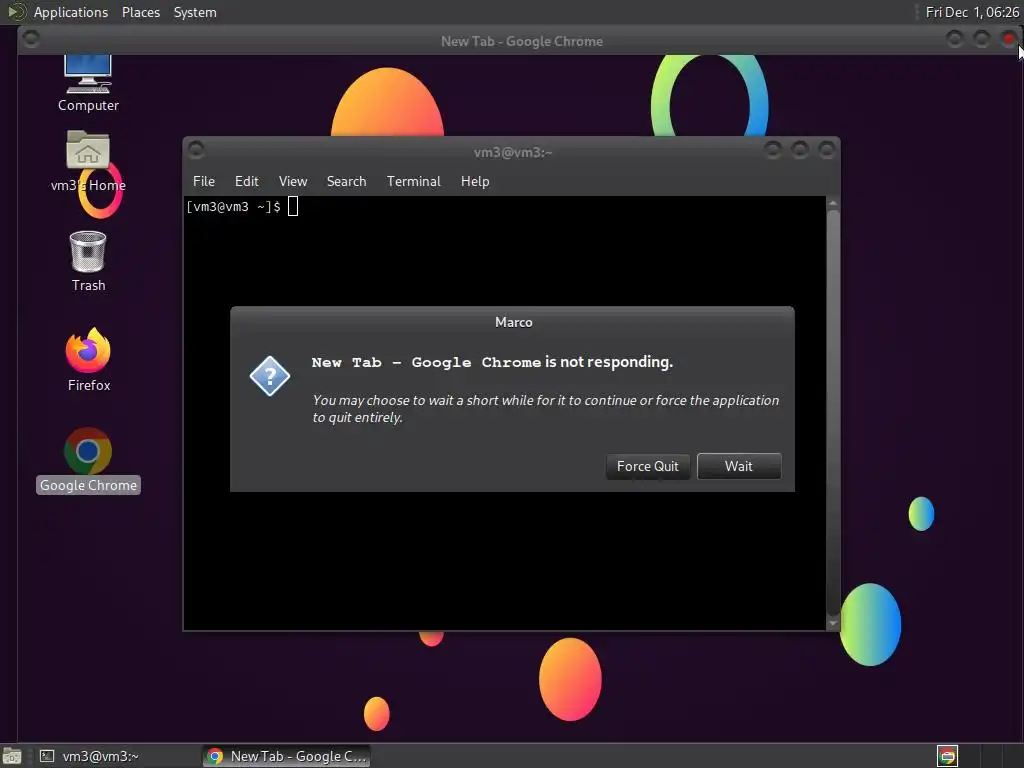Close the terminal window

tap(827, 150)
